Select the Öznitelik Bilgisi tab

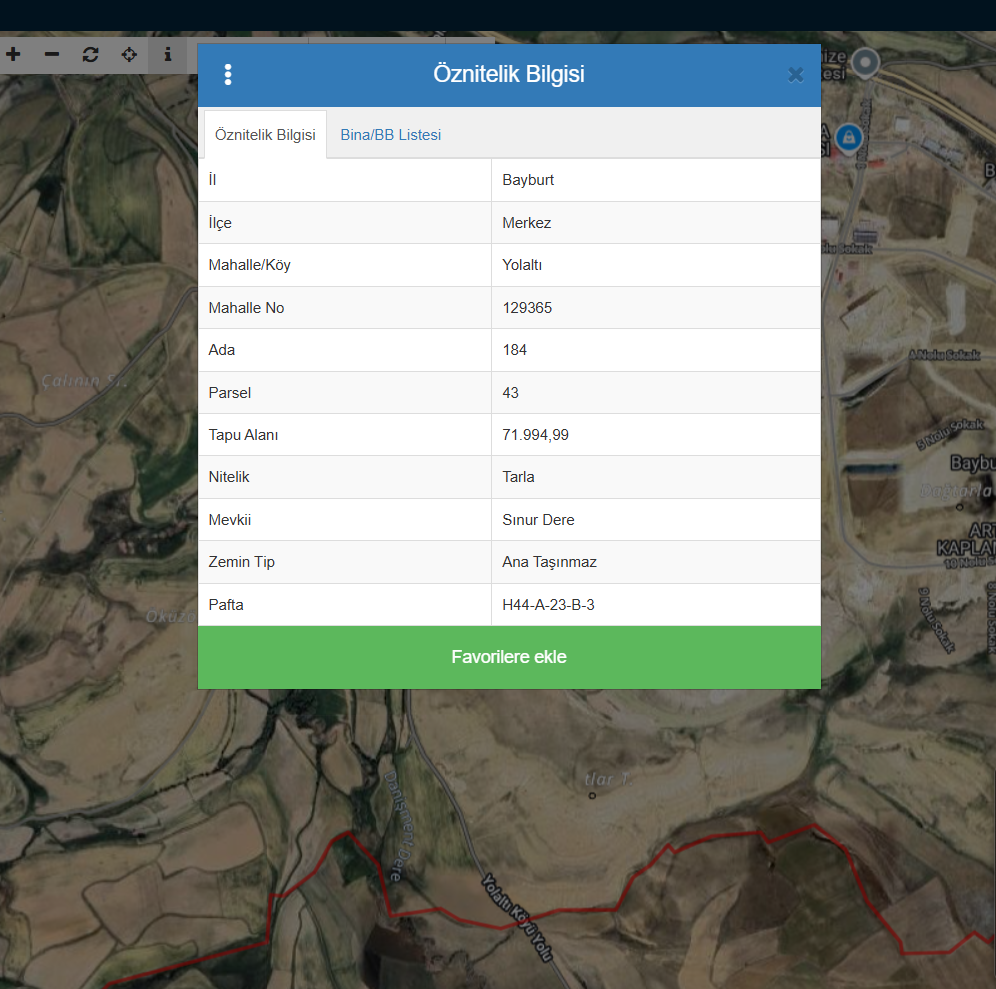tap(265, 135)
